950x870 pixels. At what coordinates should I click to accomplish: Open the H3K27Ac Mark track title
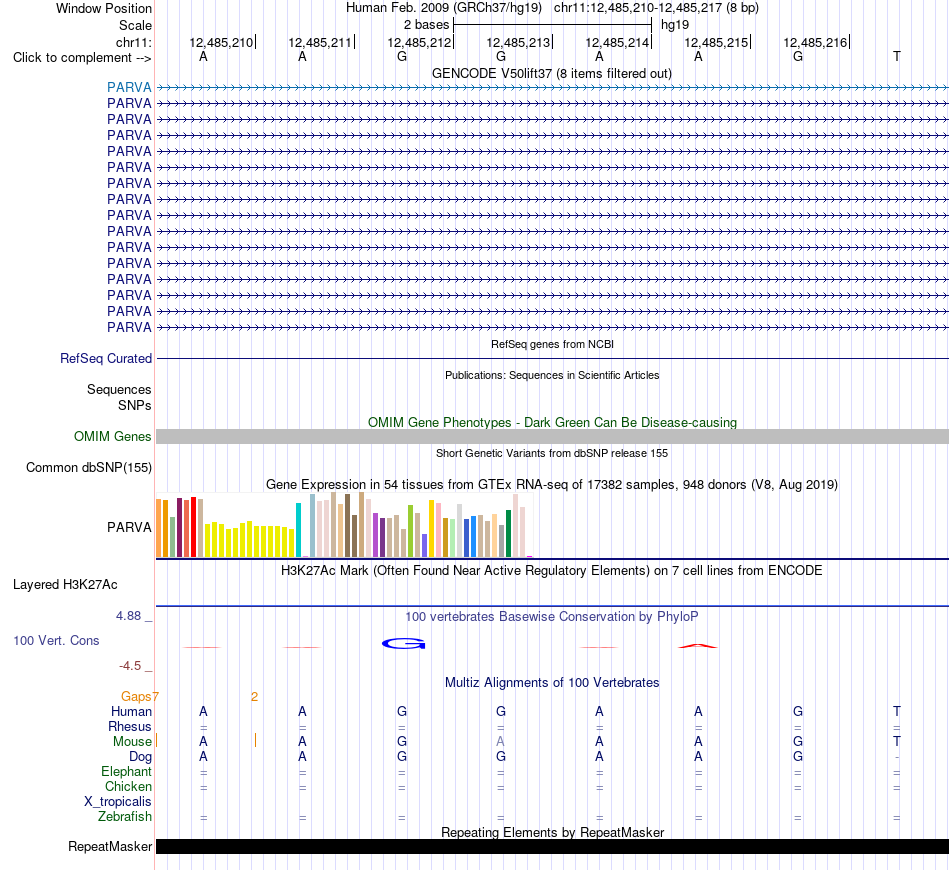pyautogui.click(x=551, y=571)
